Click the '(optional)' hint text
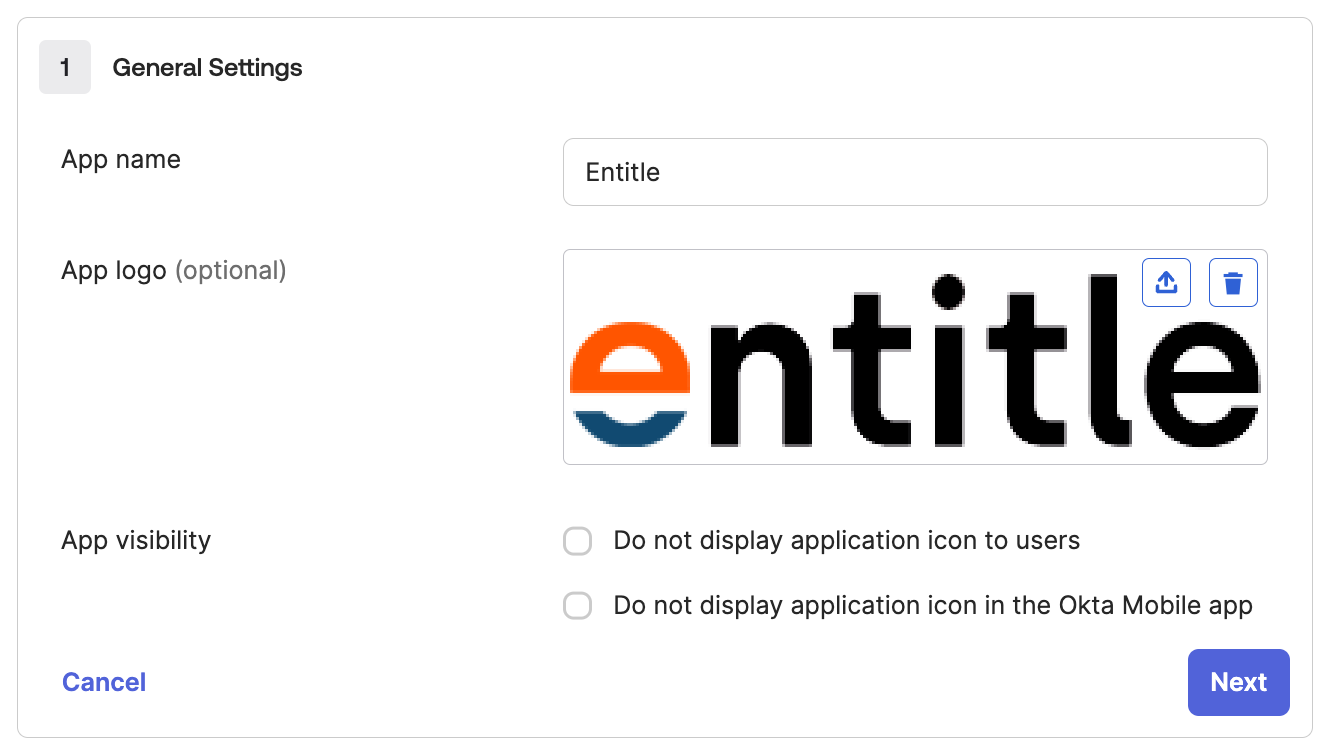 (231, 271)
